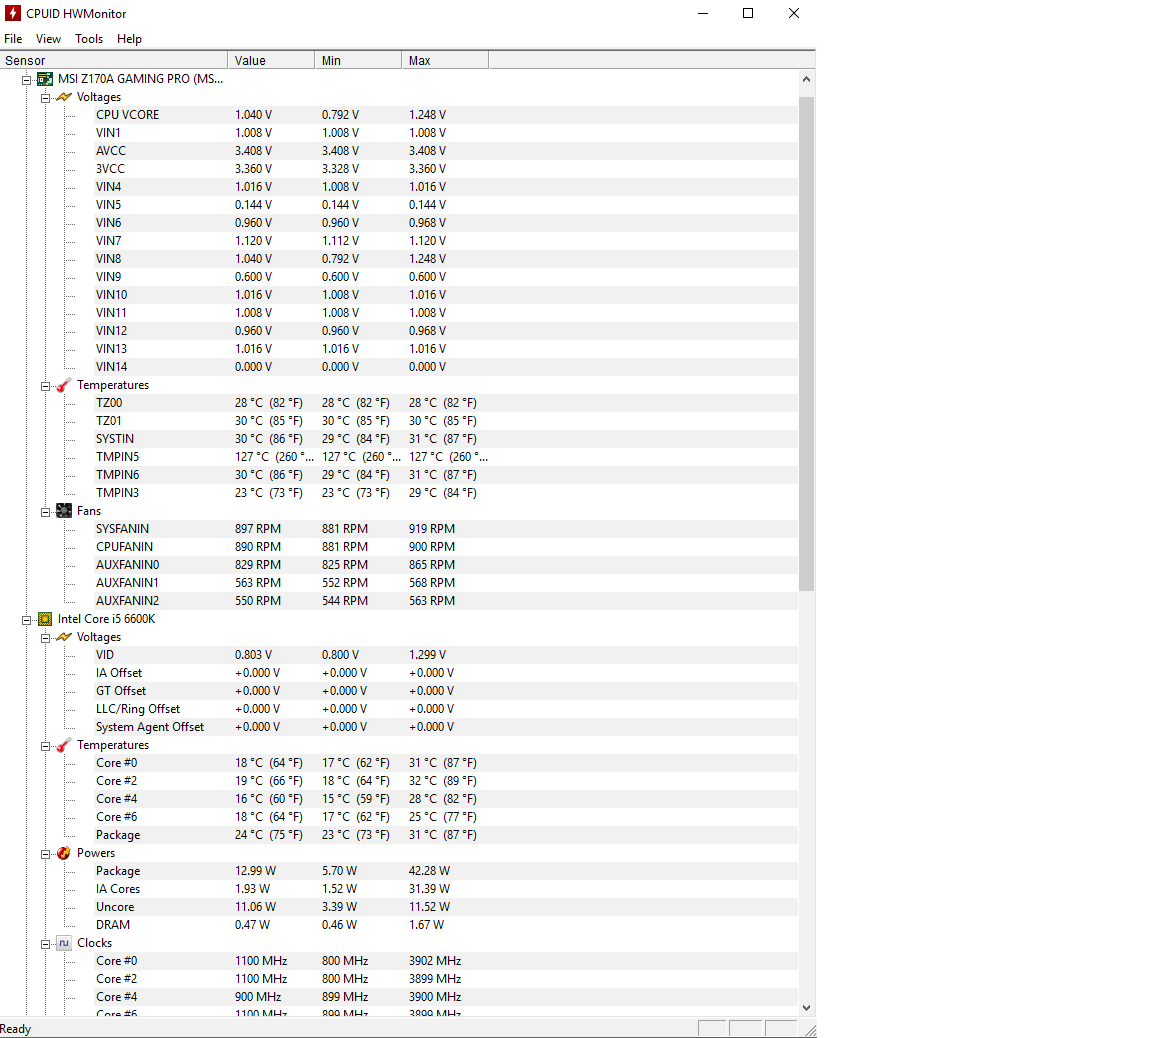Select the Core #0 temperature row
The height and width of the screenshot is (1038, 1152).
pyautogui.click(x=446, y=763)
